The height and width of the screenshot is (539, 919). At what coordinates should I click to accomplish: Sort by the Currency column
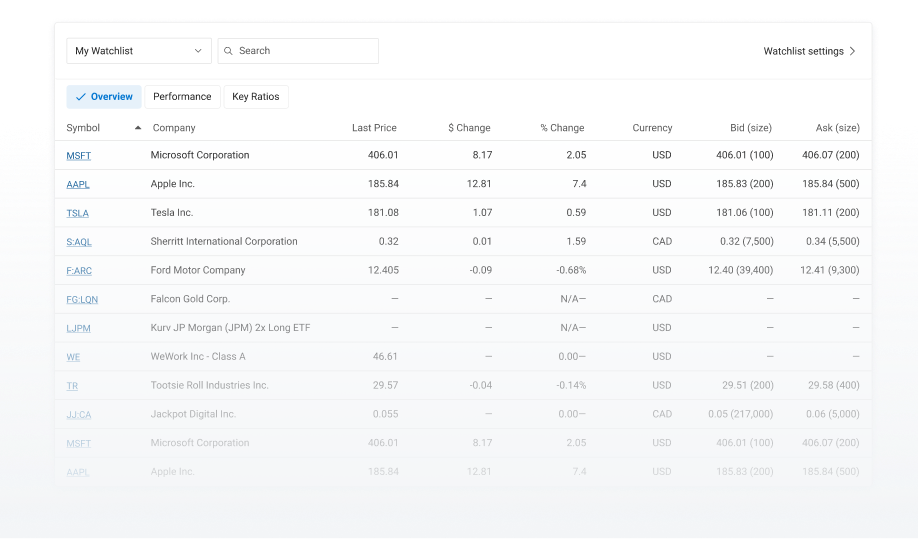tap(652, 128)
